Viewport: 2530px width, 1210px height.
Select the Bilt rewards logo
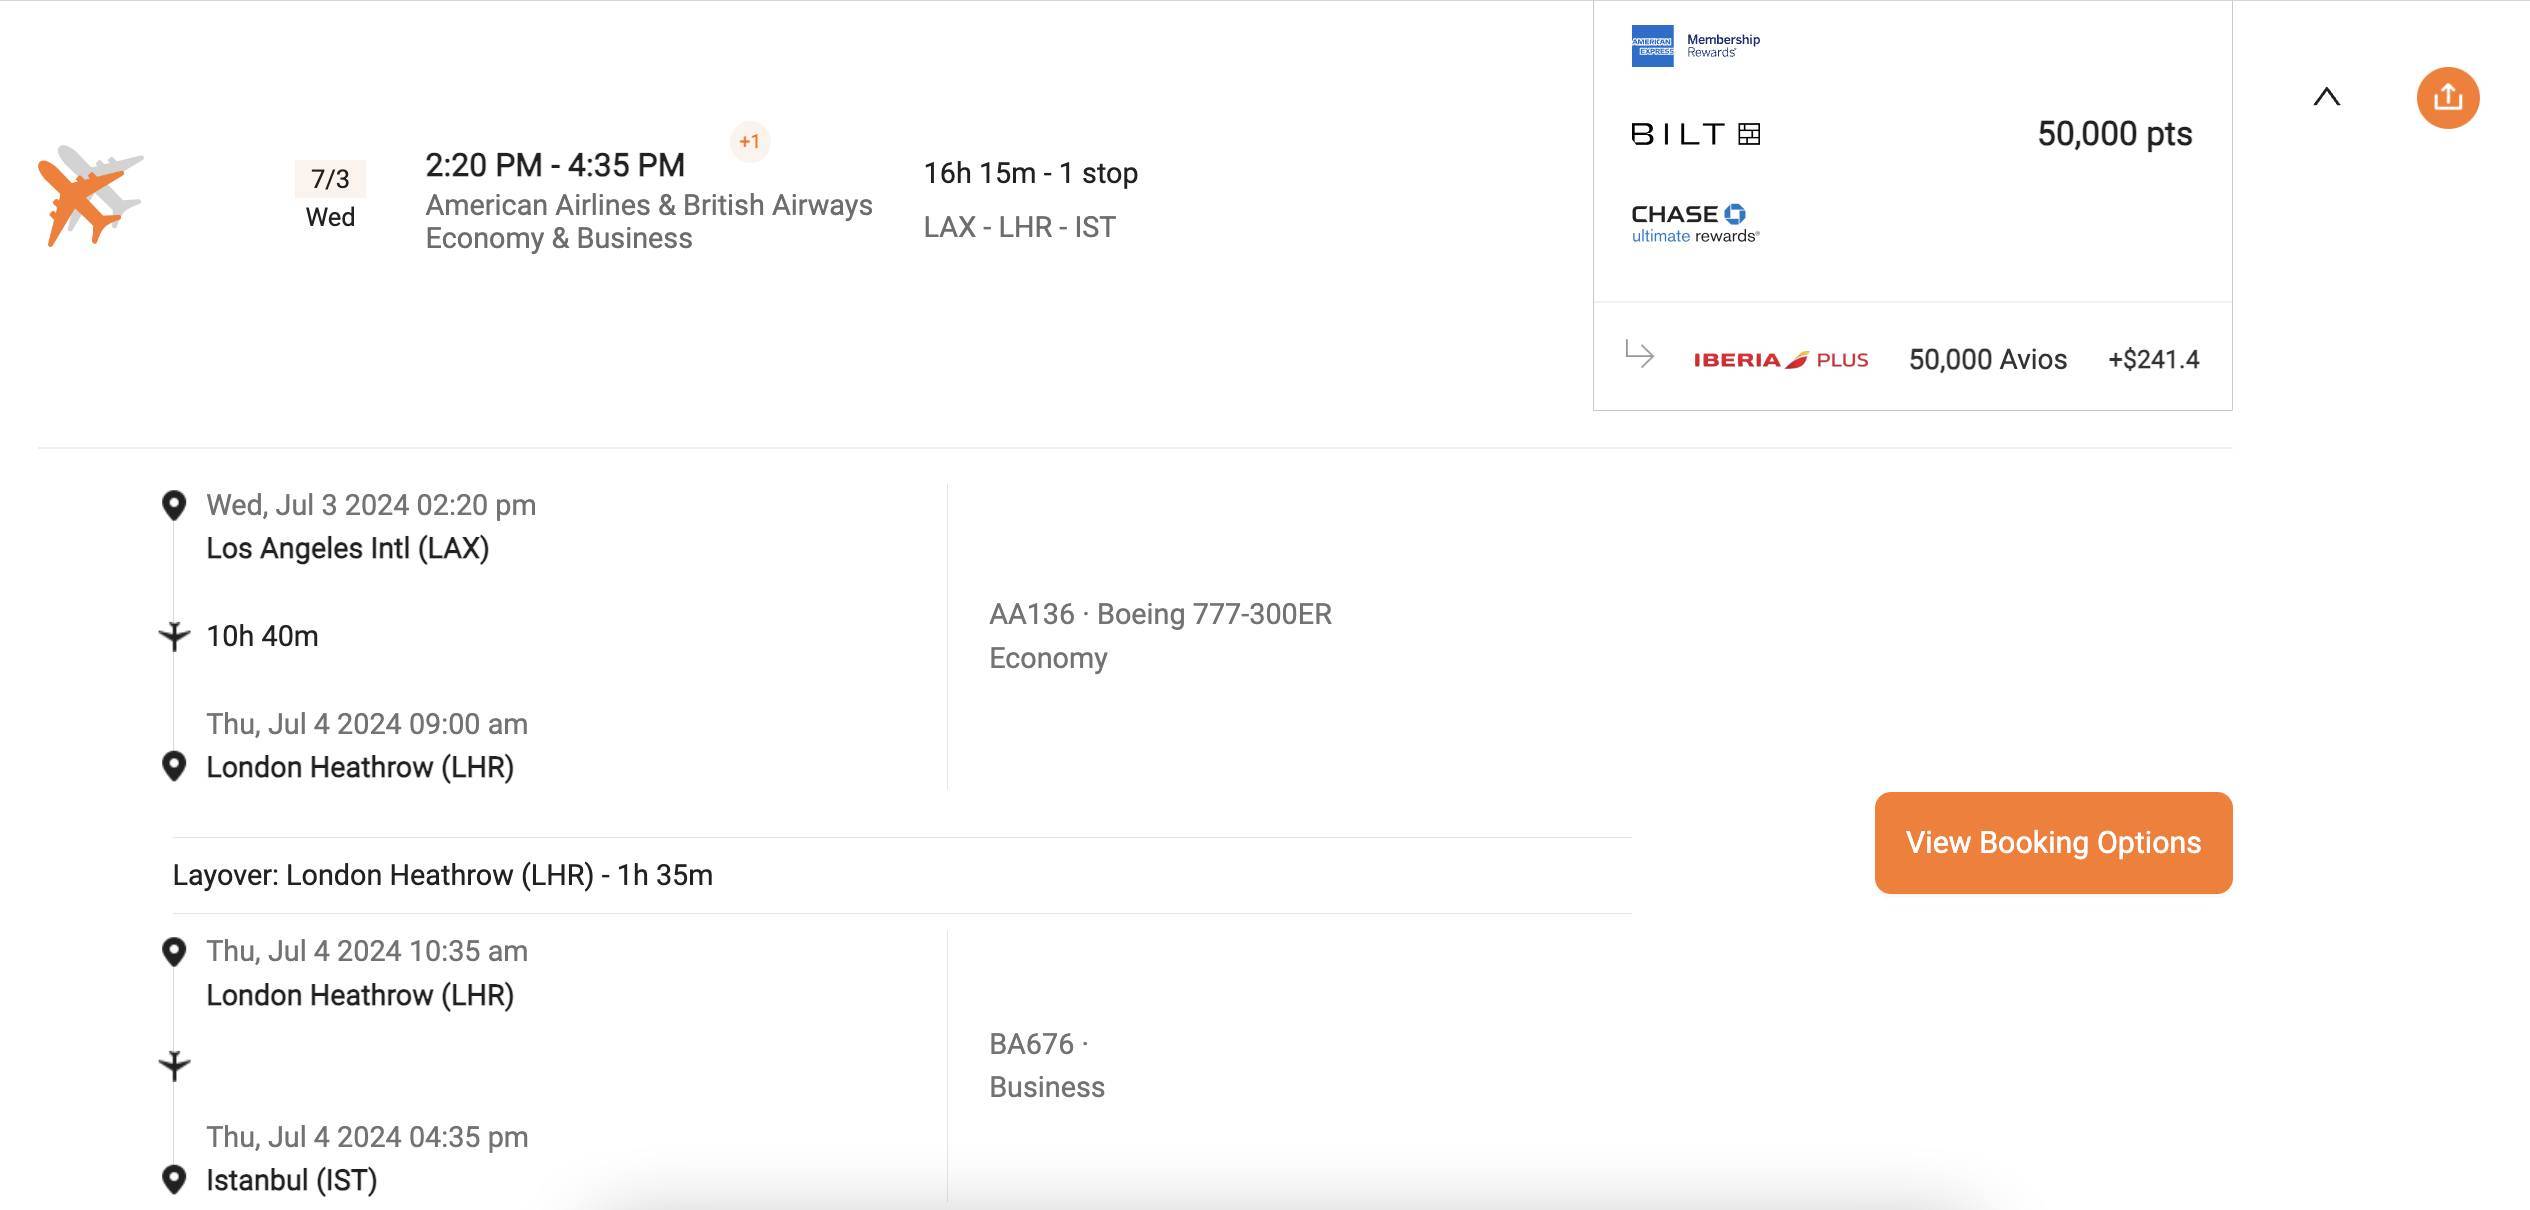tap(1695, 134)
